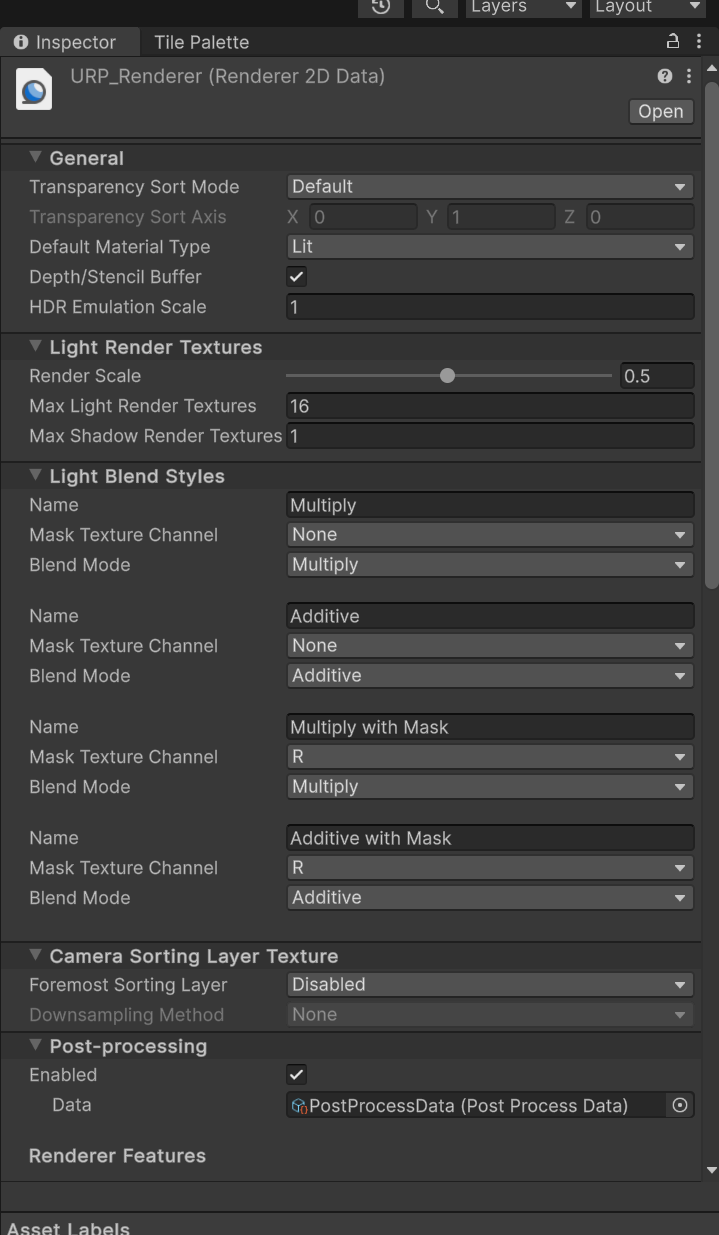This screenshot has height=1235, width=719.
Task: Click the URP_Renderer asset icon
Action: (x=34, y=90)
